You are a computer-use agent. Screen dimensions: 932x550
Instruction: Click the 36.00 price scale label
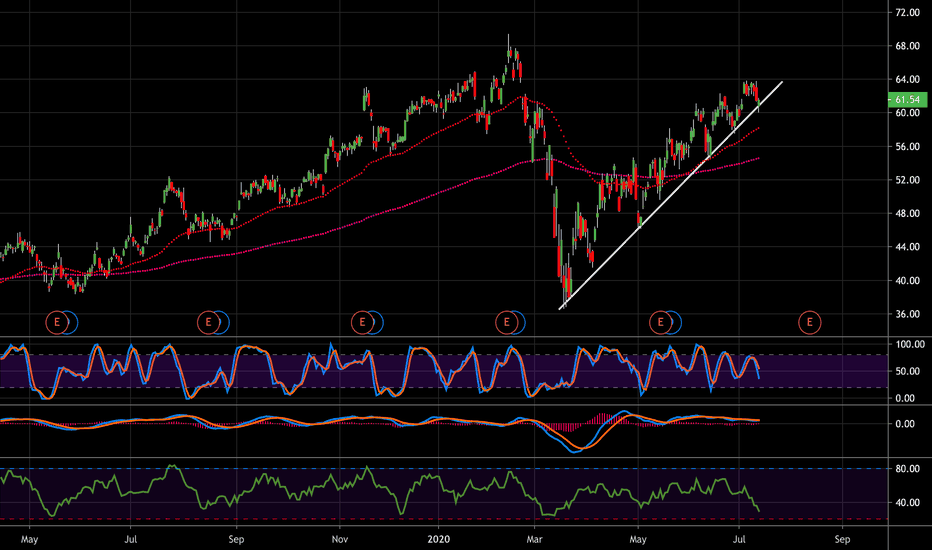(907, 314)
